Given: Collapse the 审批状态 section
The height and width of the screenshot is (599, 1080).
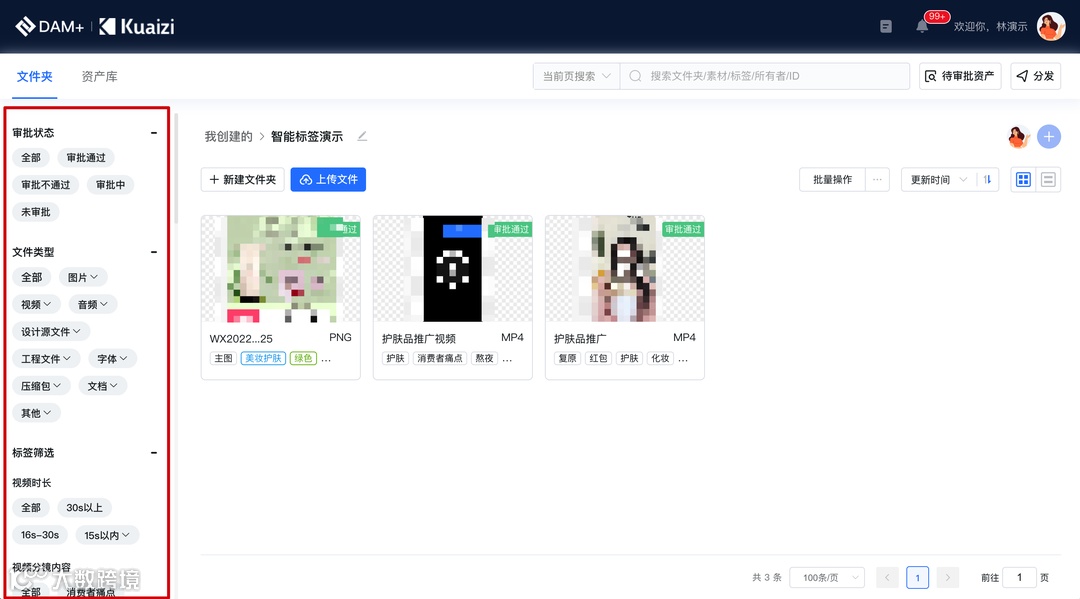Looking at the screenshot, I should tap(154, 133).
